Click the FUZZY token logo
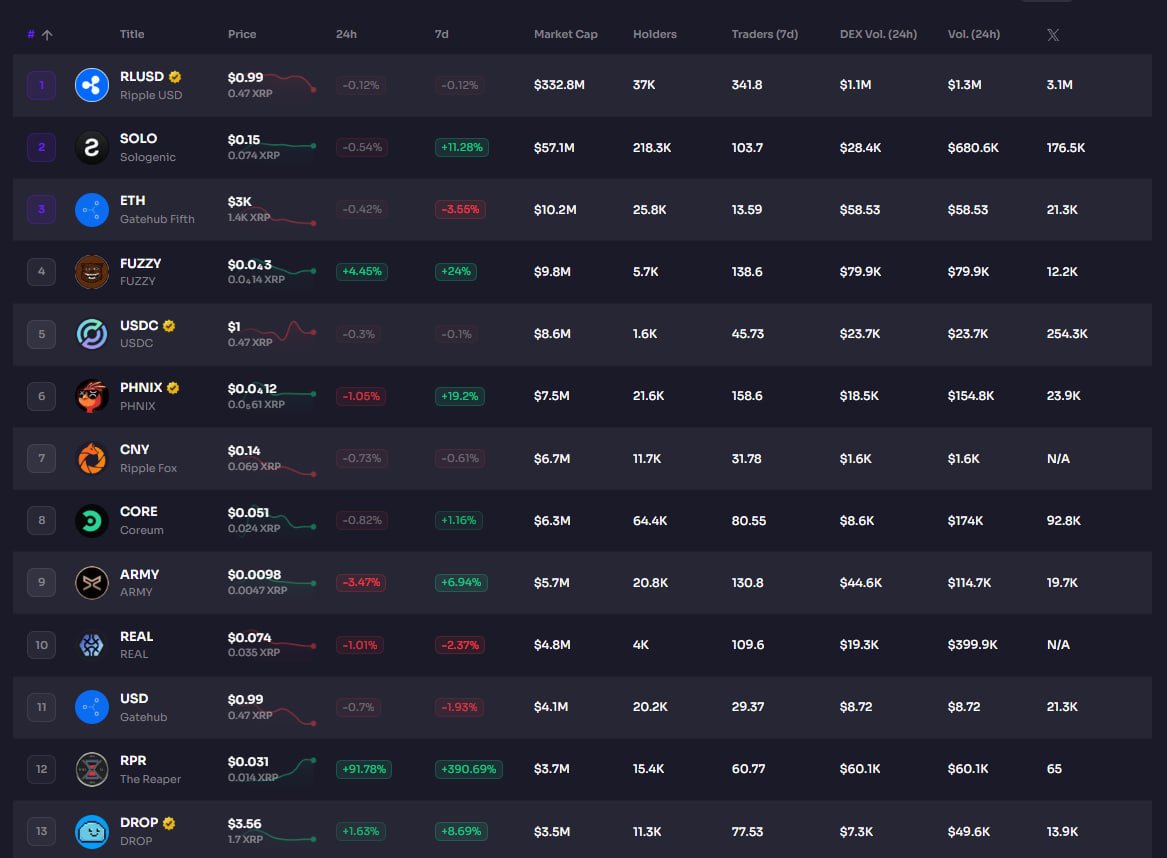The width and height of the screenshot is (1167, 858). (92, 272)
